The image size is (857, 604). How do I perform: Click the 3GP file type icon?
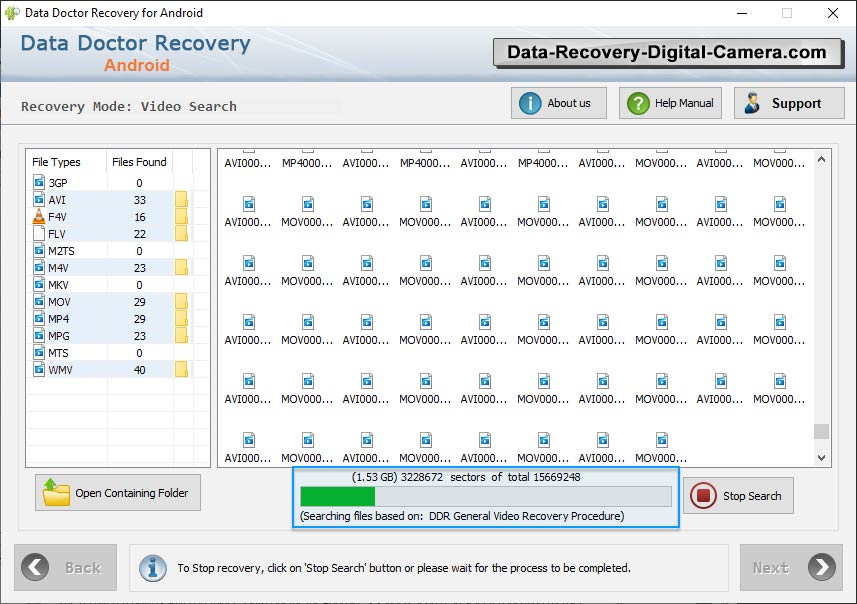pos(39,182)
